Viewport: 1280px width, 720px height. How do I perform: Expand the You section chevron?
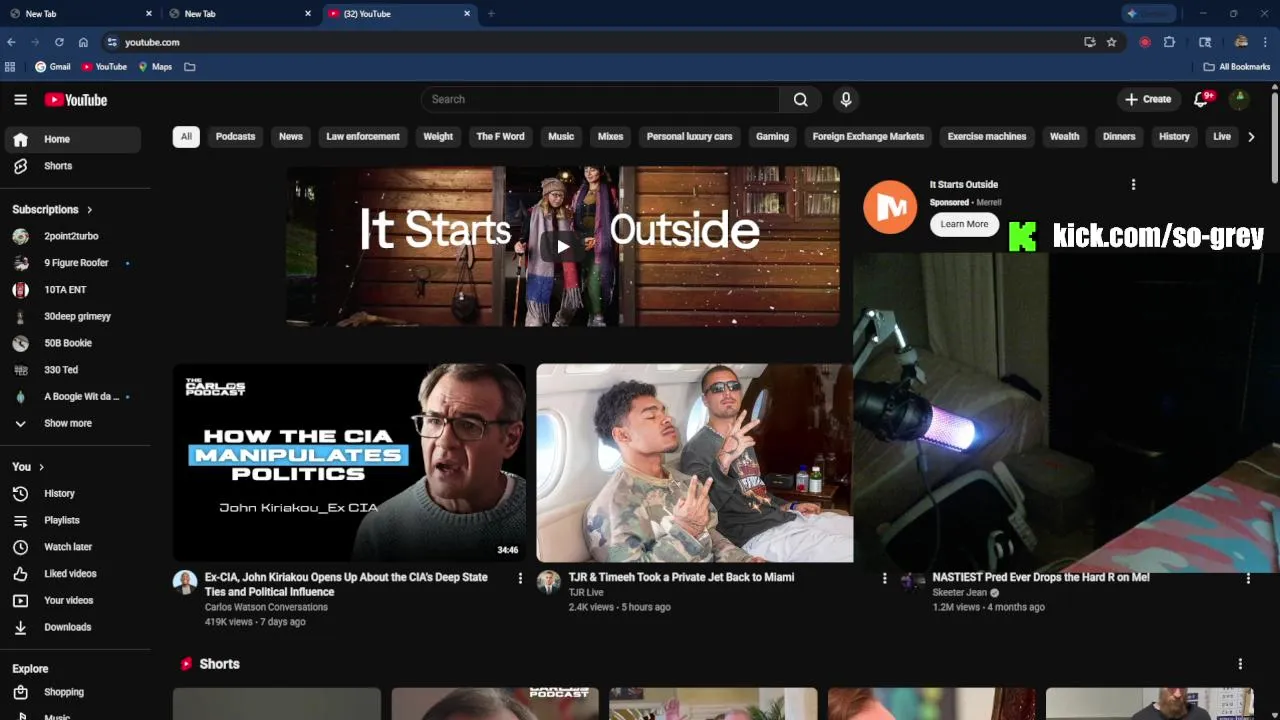(x=41, y=467)
